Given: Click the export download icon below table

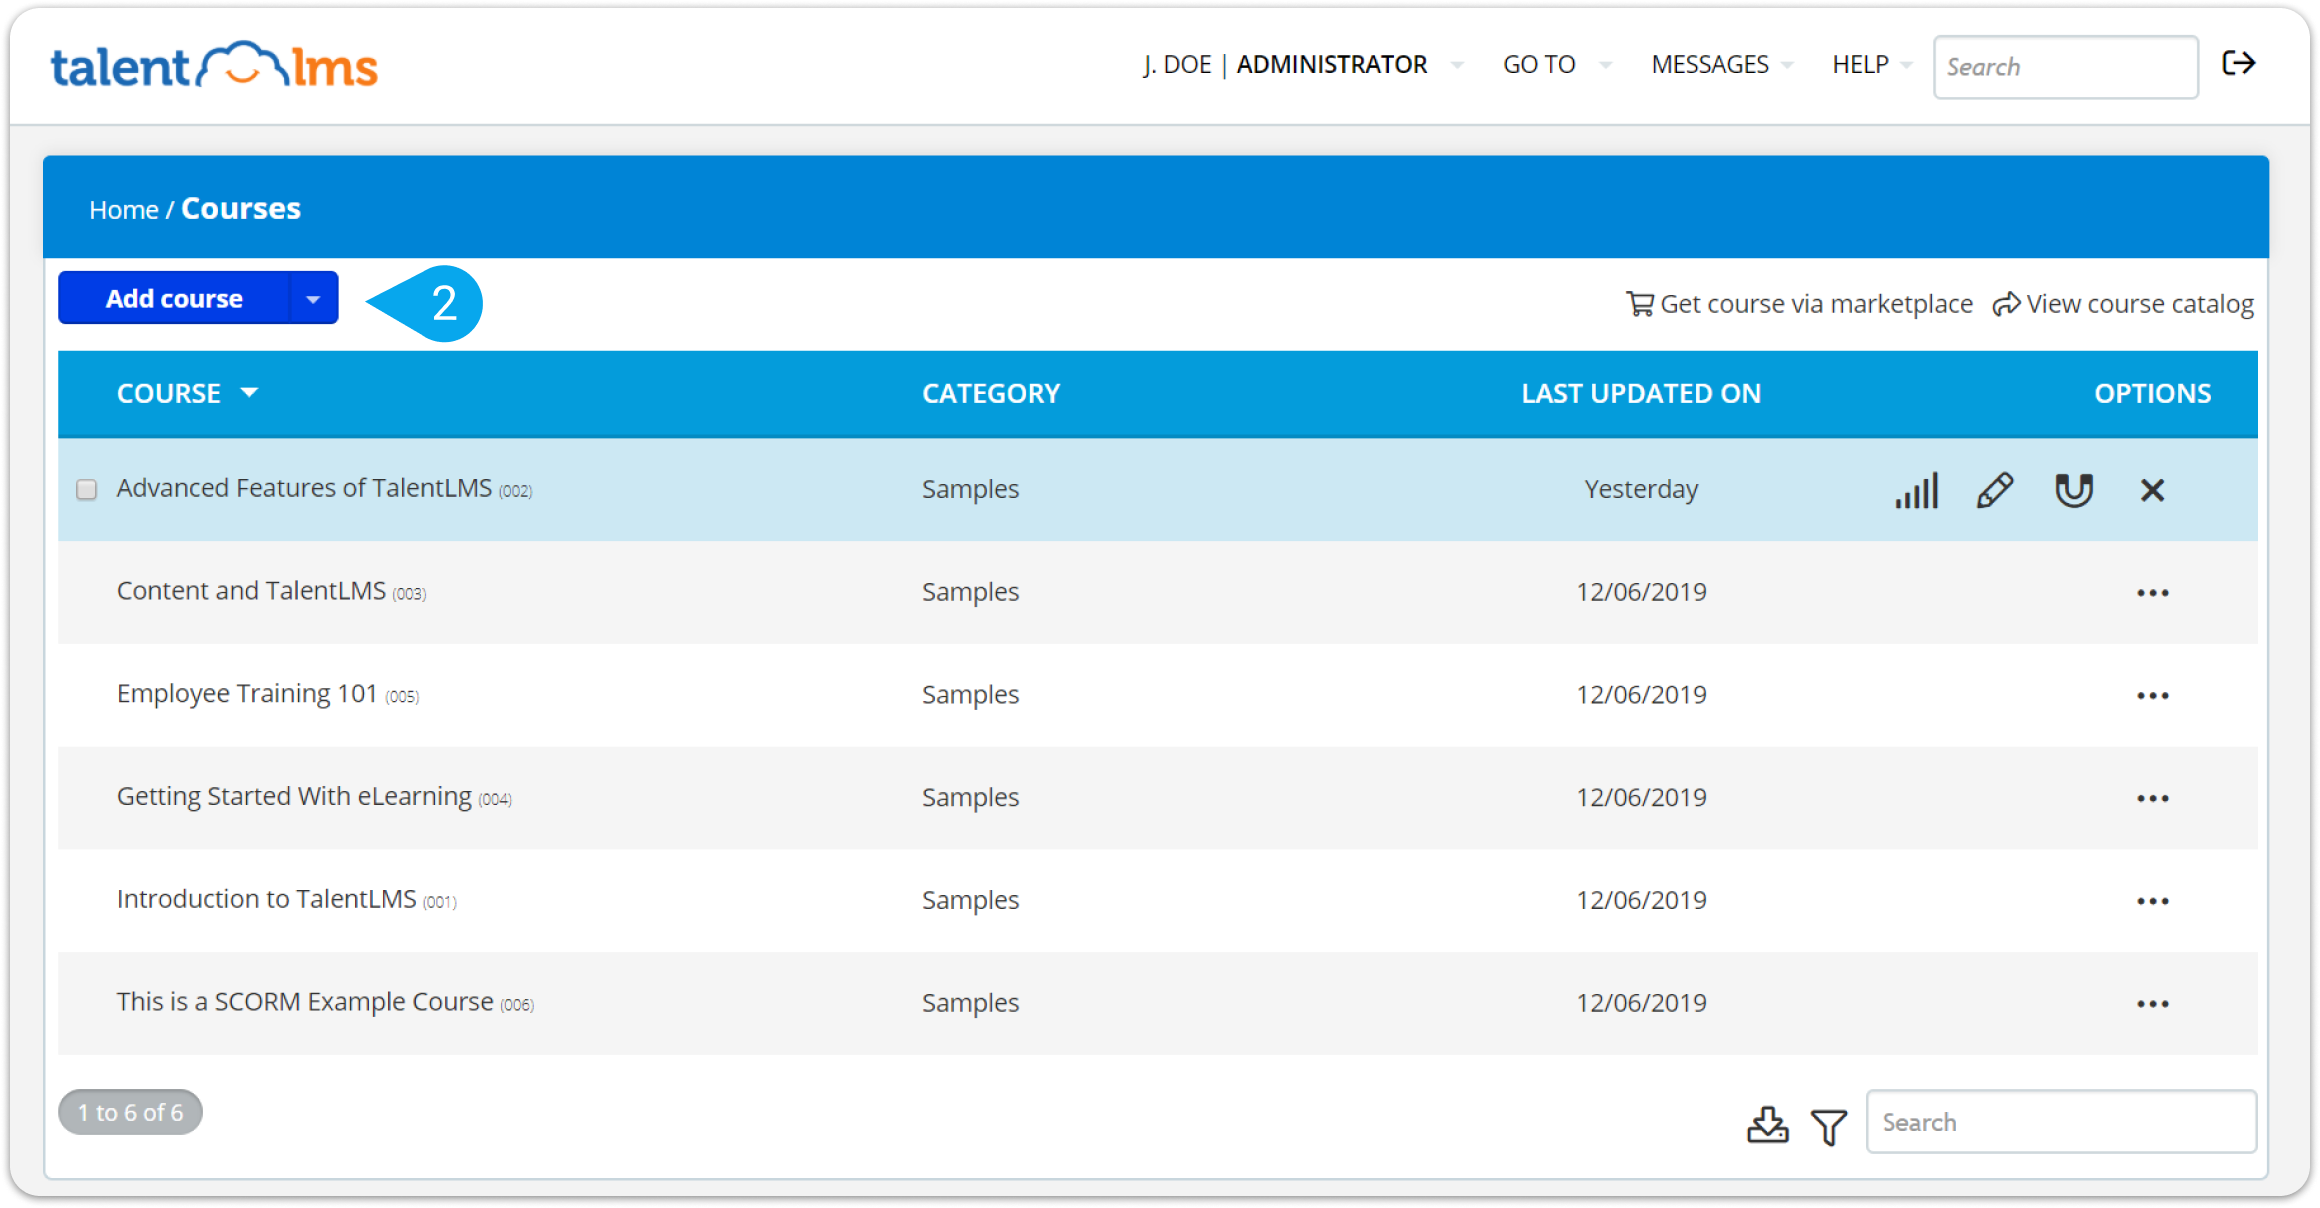Looking at the screenshot, I should [1767, 1125].
